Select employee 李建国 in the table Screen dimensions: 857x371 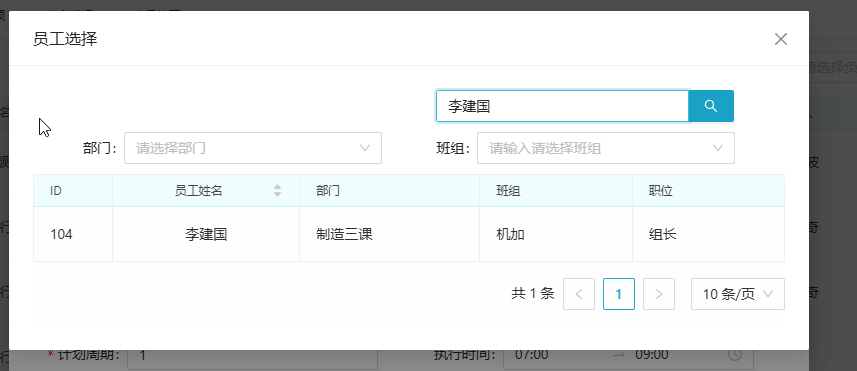point(206,234)
